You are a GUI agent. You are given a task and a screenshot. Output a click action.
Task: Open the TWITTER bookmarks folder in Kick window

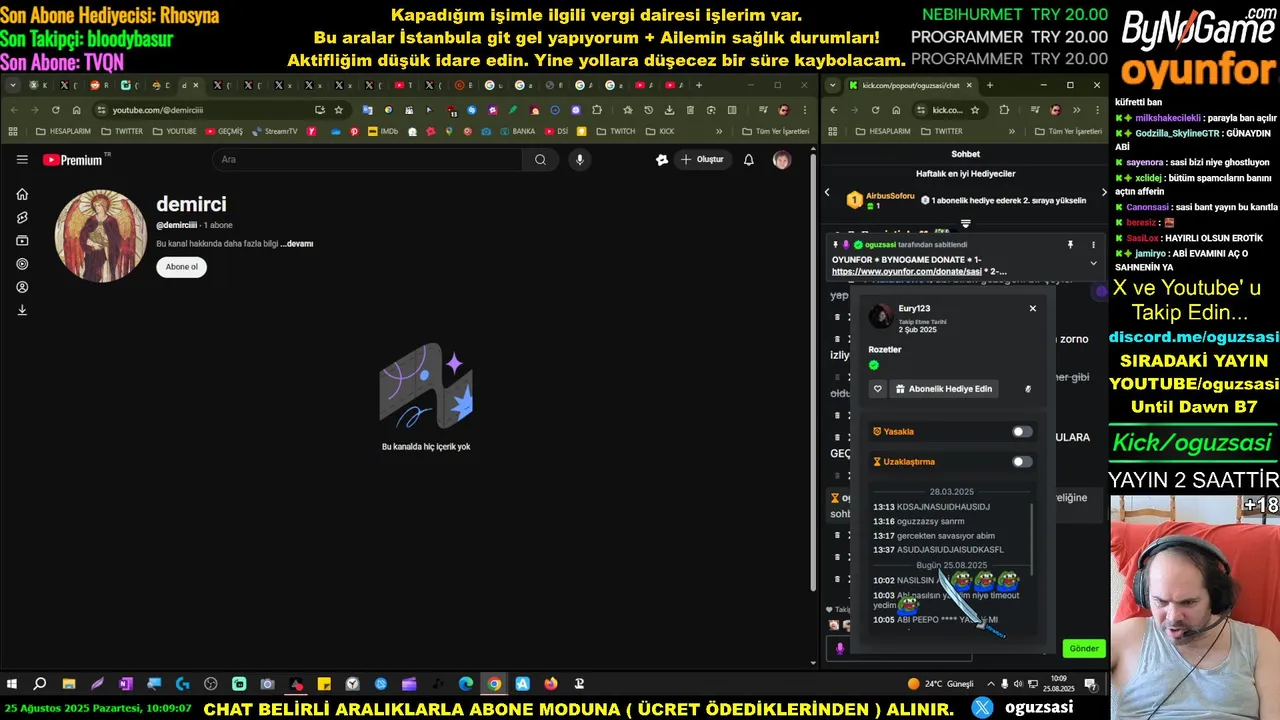pos(942,131)
